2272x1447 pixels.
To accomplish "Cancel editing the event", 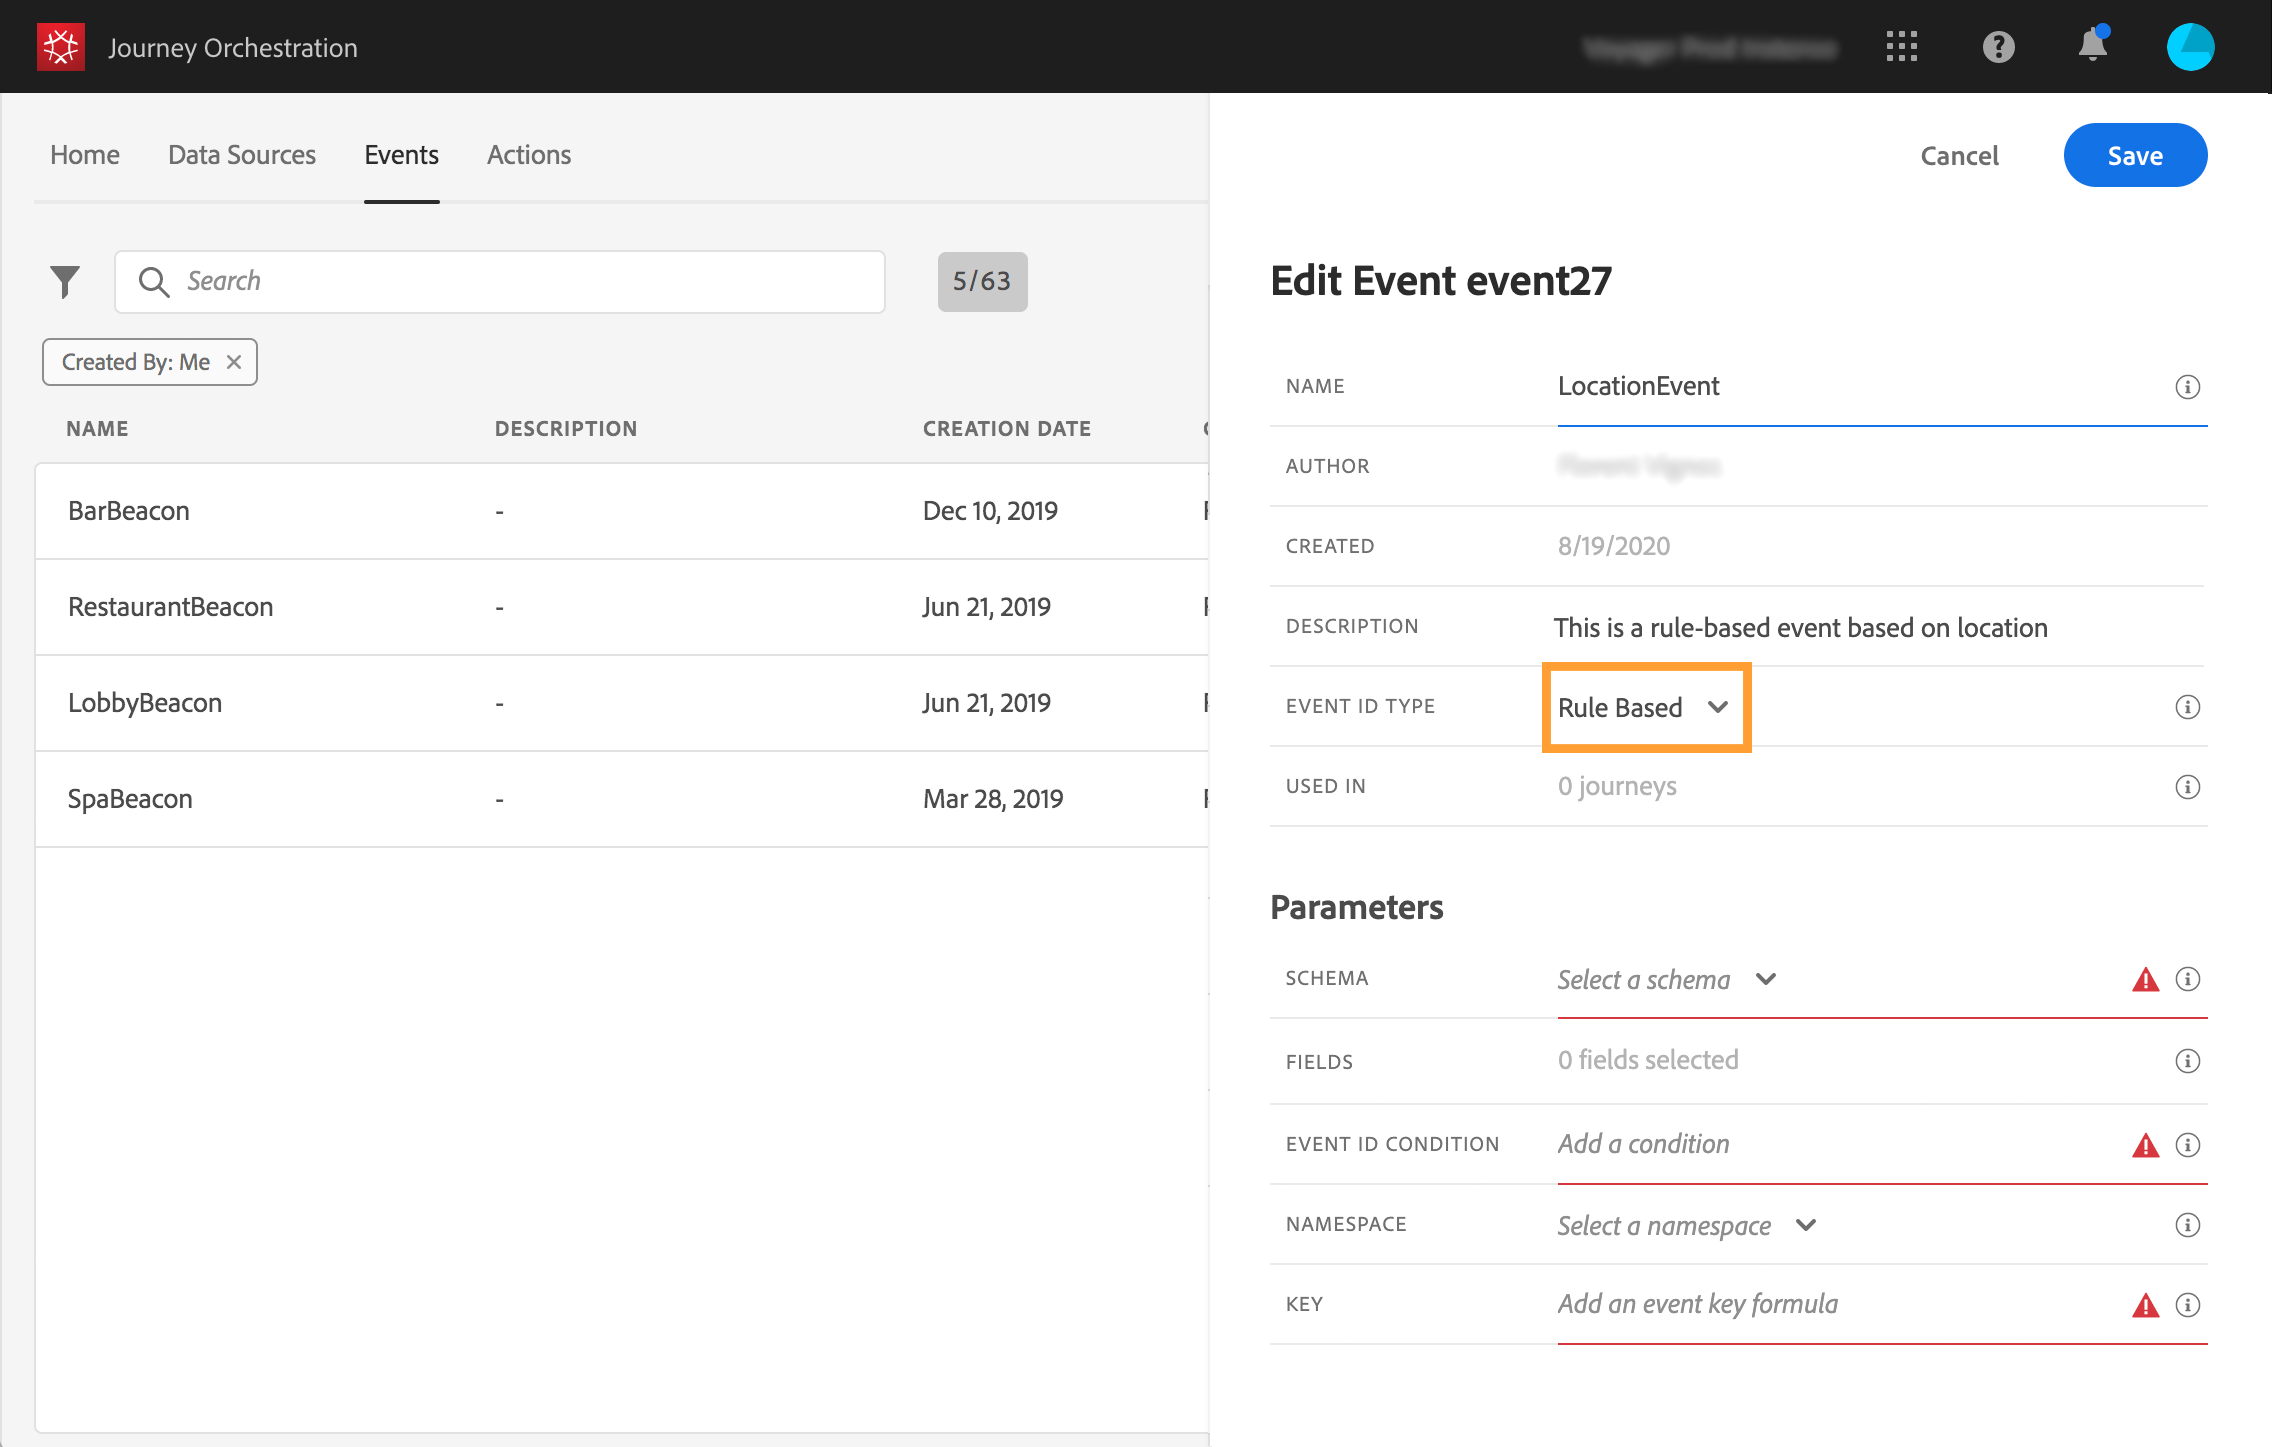I will point(1958,156).
